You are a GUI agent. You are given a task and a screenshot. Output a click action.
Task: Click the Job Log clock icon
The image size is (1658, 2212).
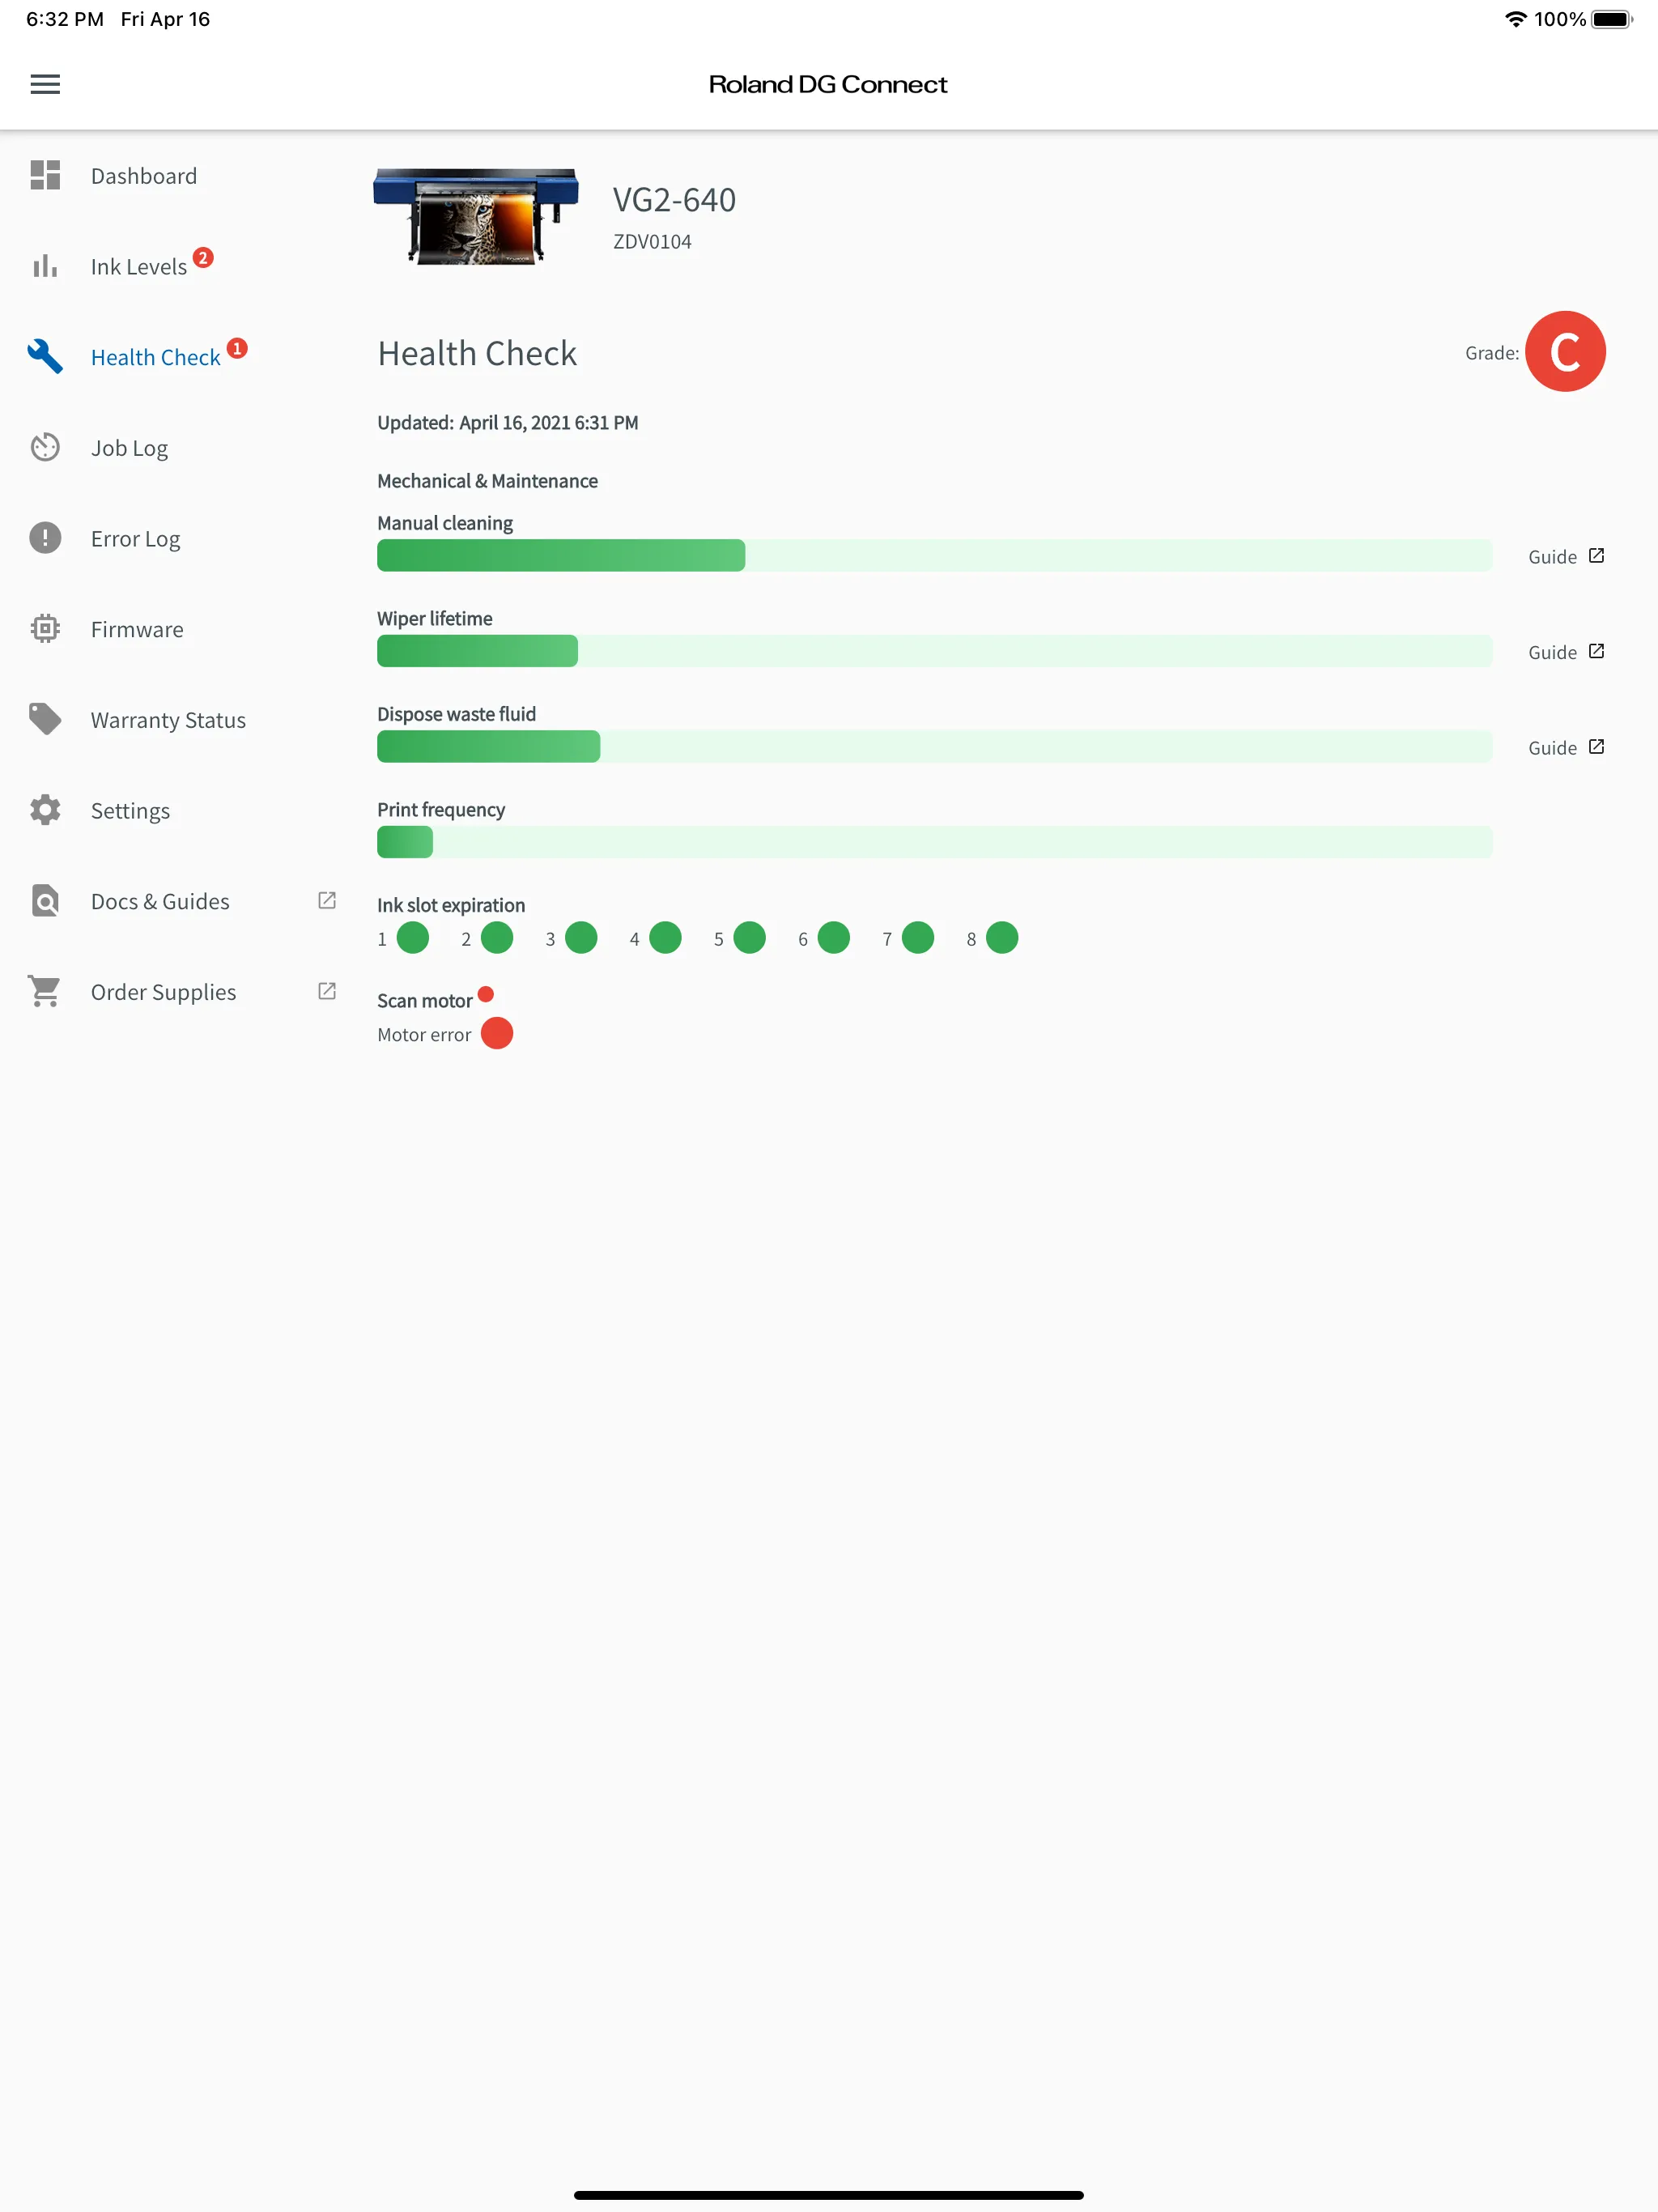pos(45,447)
